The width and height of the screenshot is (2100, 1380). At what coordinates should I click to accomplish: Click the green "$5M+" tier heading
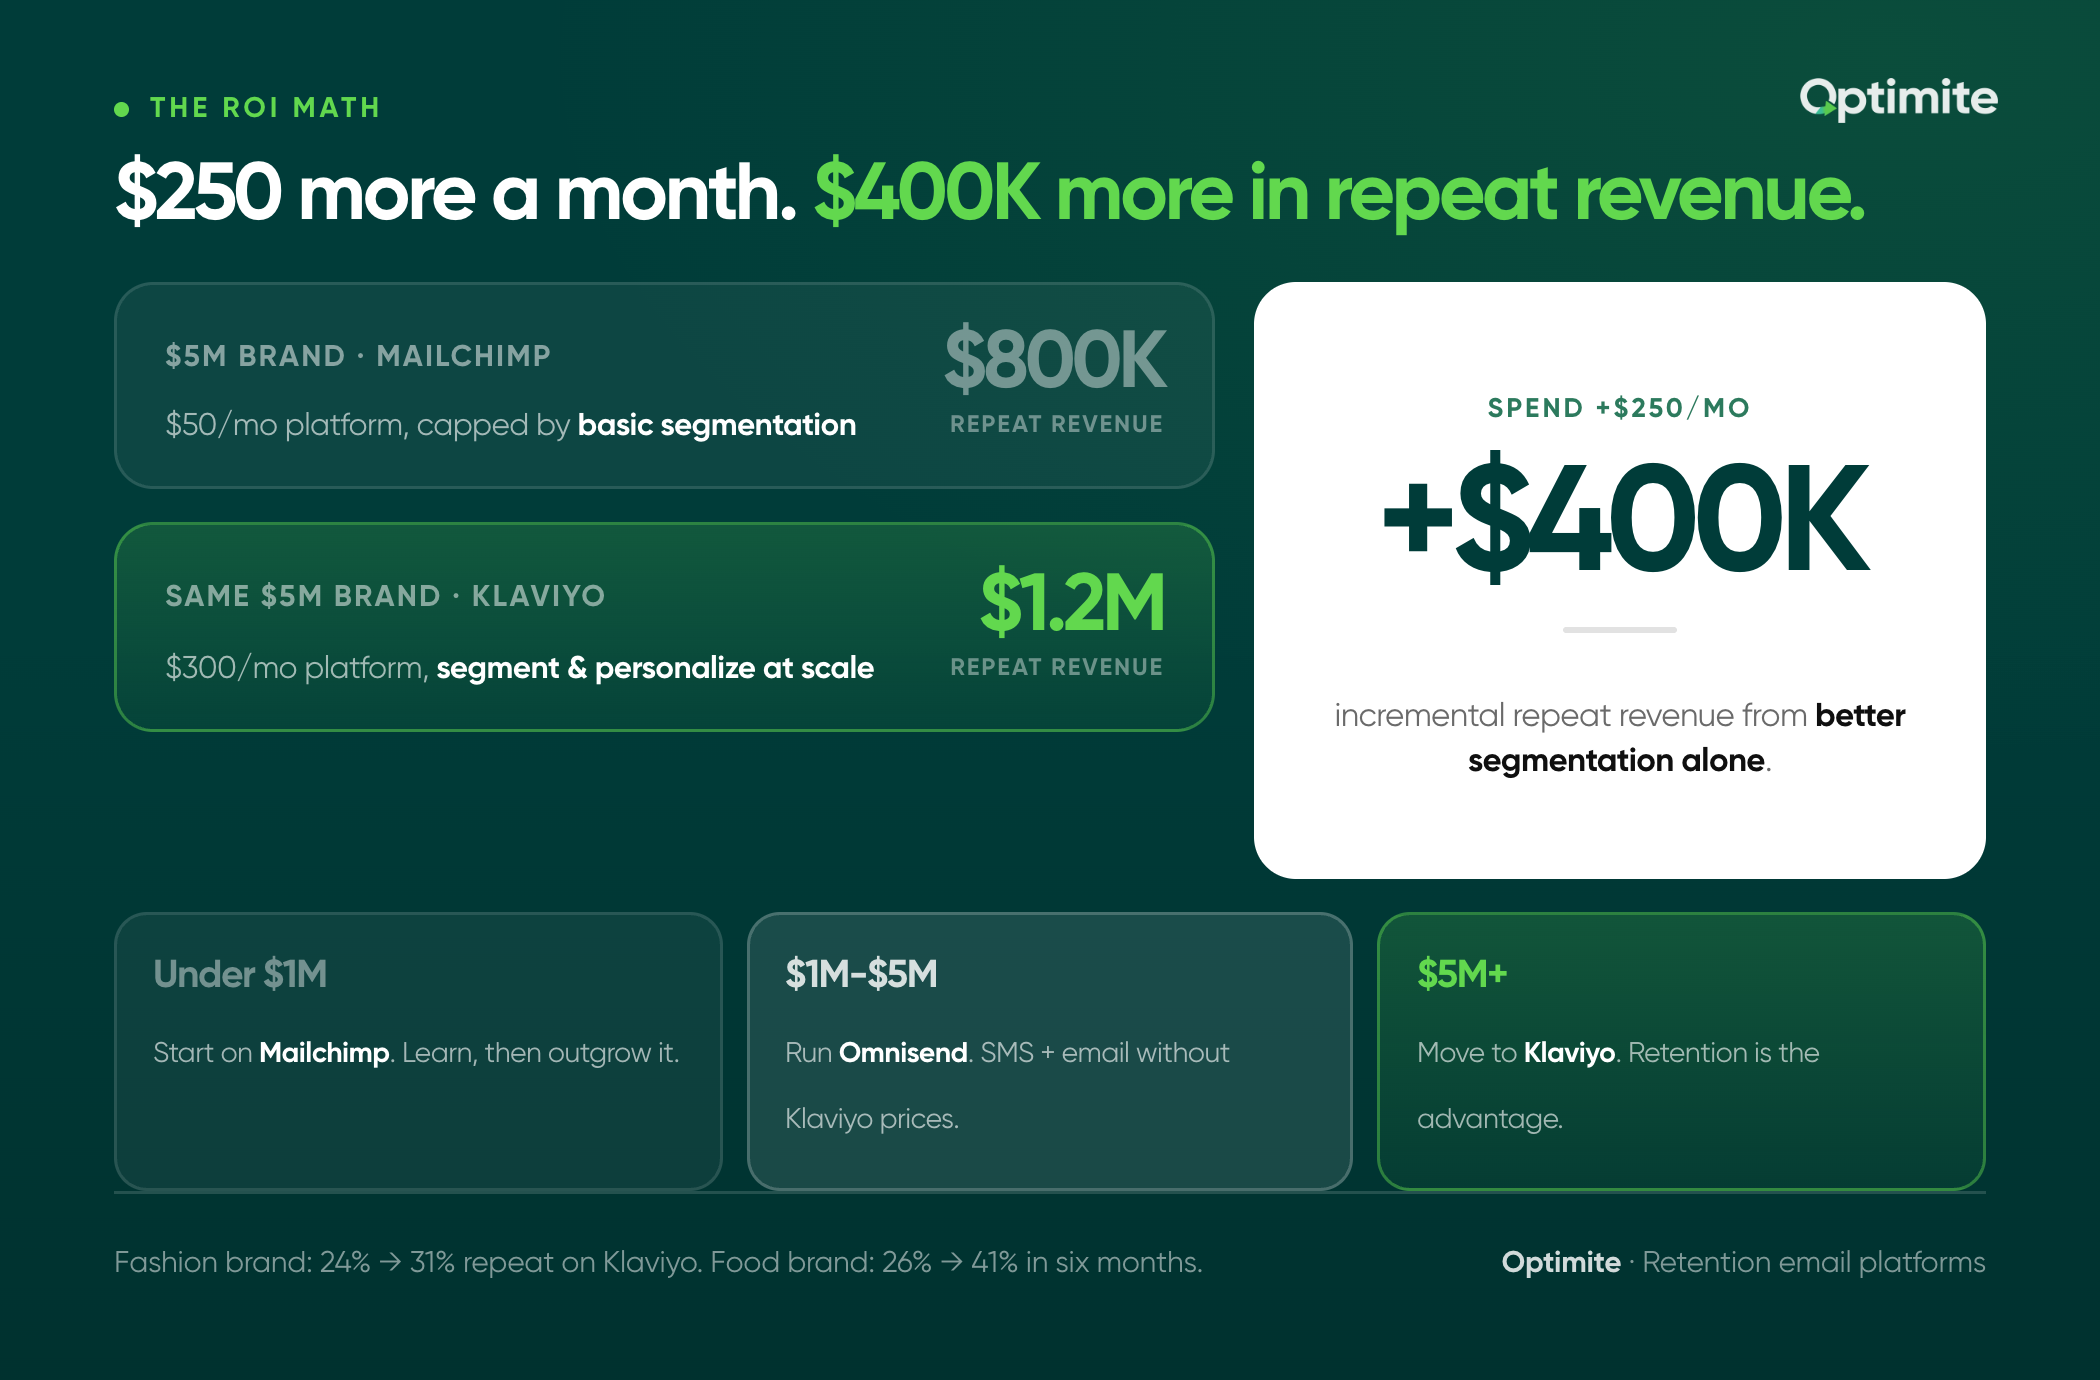[x=1462, y=974]
